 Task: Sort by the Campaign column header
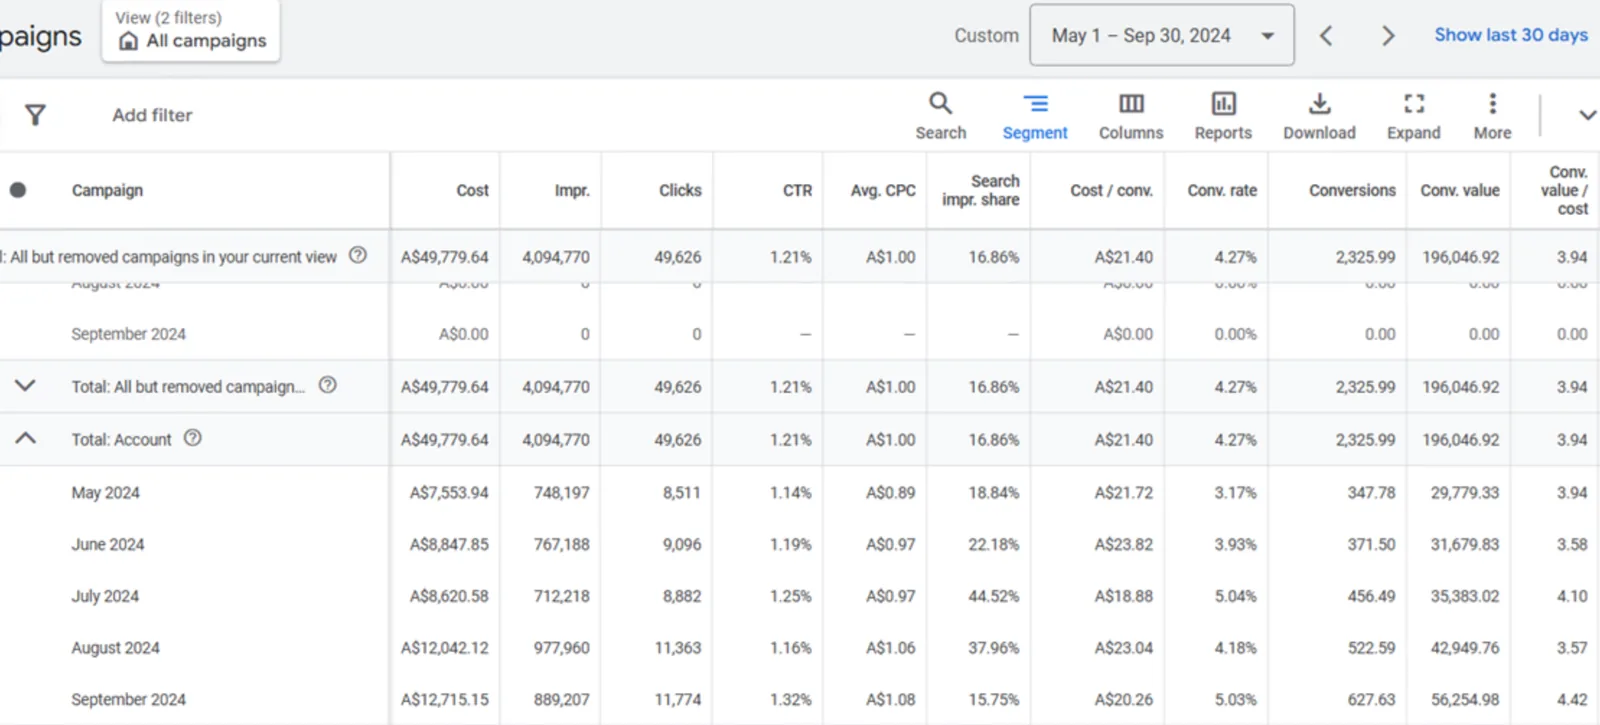coord(107,190)
